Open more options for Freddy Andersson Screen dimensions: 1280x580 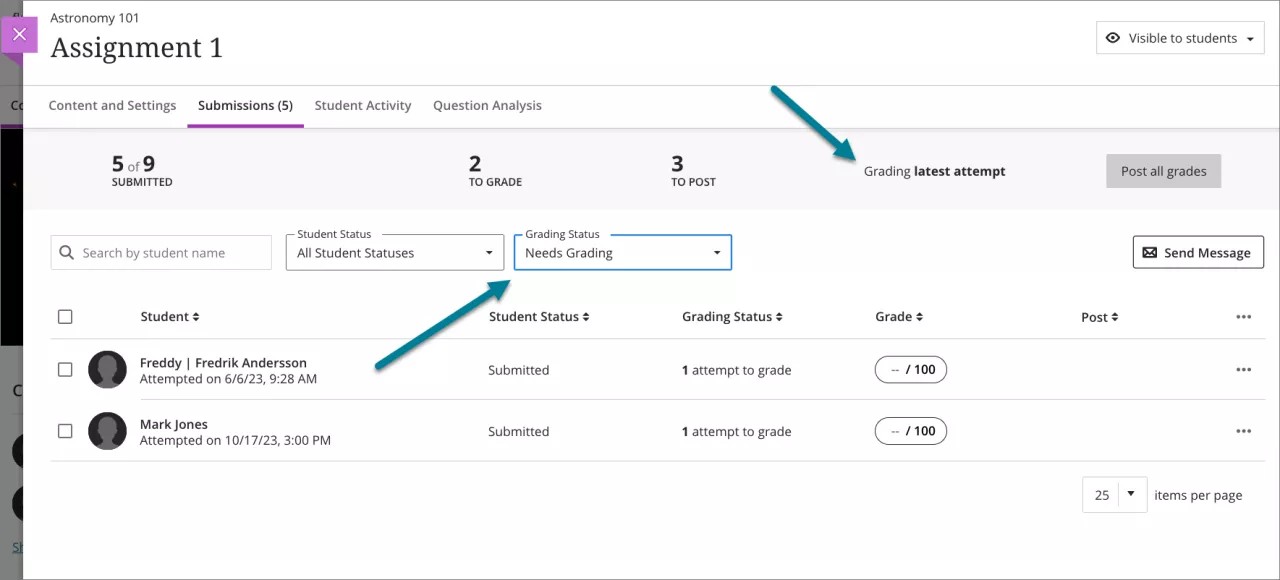[x=1243, y=370]
